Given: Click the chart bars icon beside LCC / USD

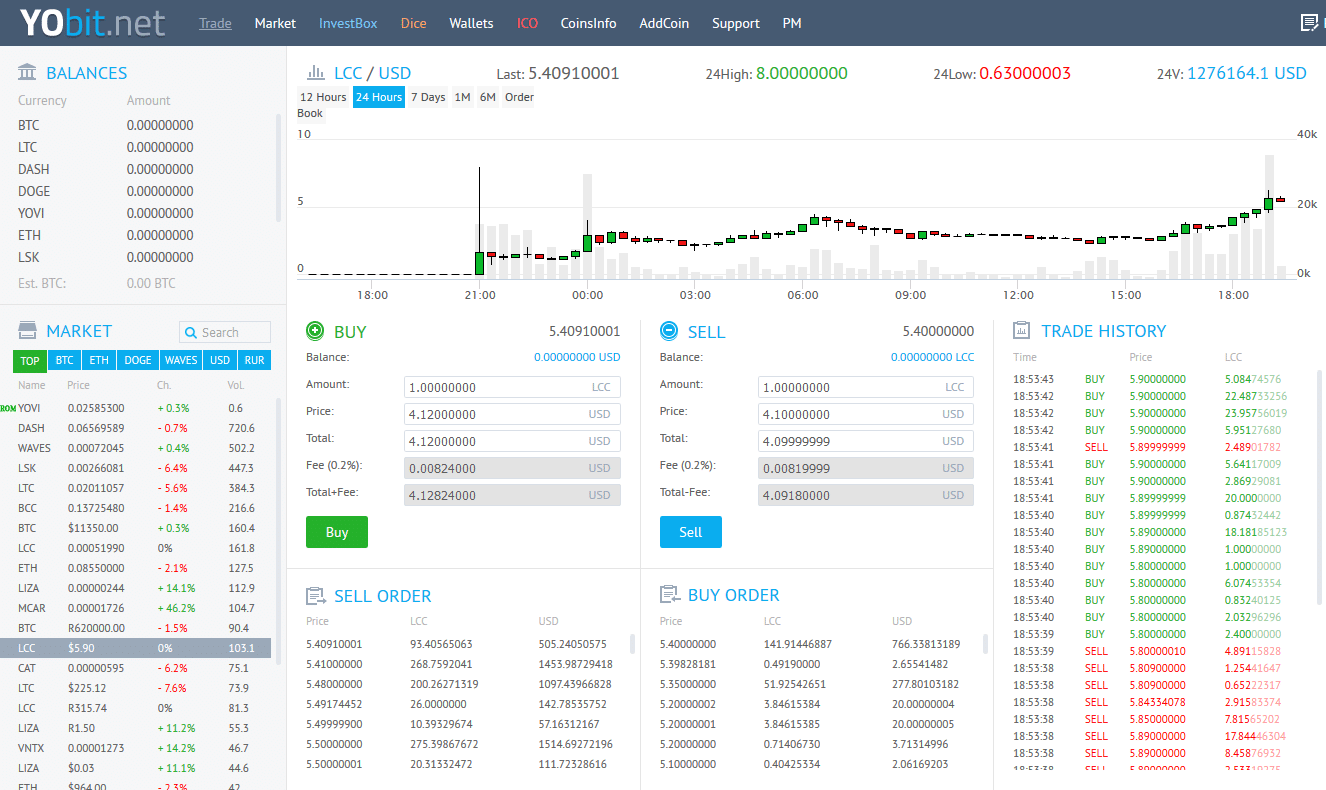Looking at the screenshot, I should click(315, 72).
